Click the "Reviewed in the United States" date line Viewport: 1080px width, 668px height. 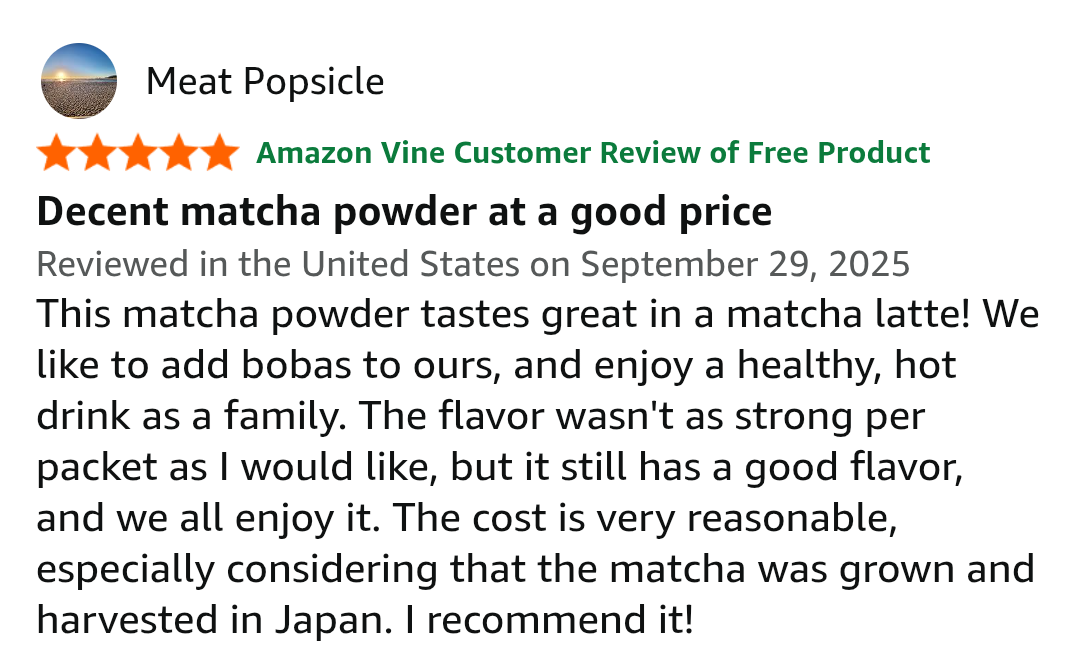click(x=278, y=264)
